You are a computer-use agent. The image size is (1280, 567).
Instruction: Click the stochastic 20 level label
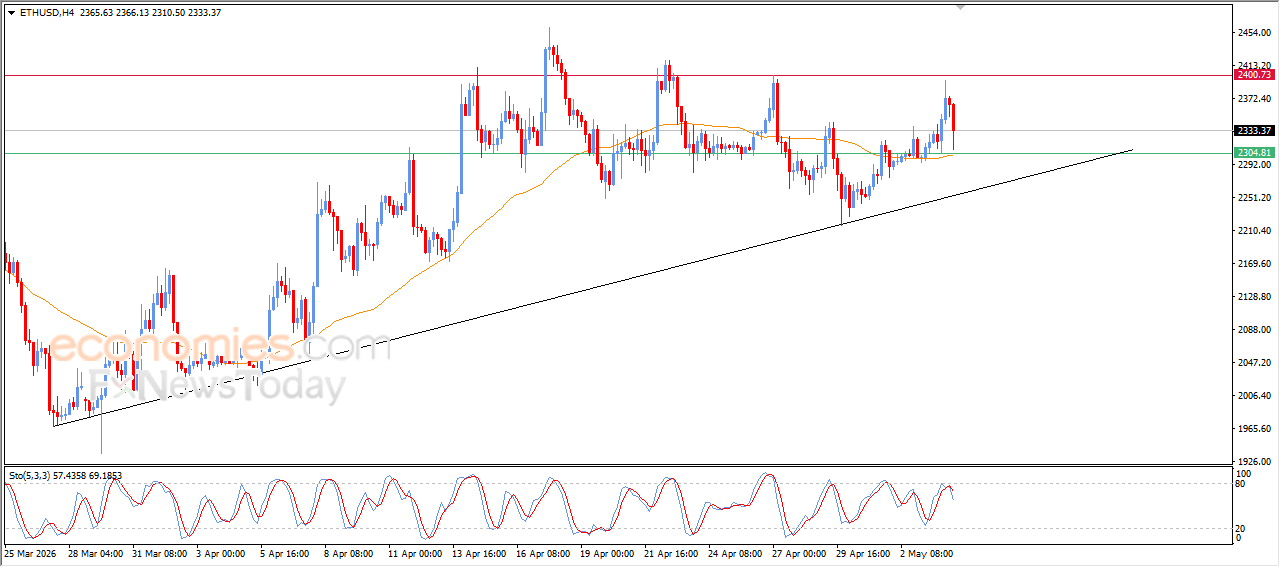point(1241,527)
